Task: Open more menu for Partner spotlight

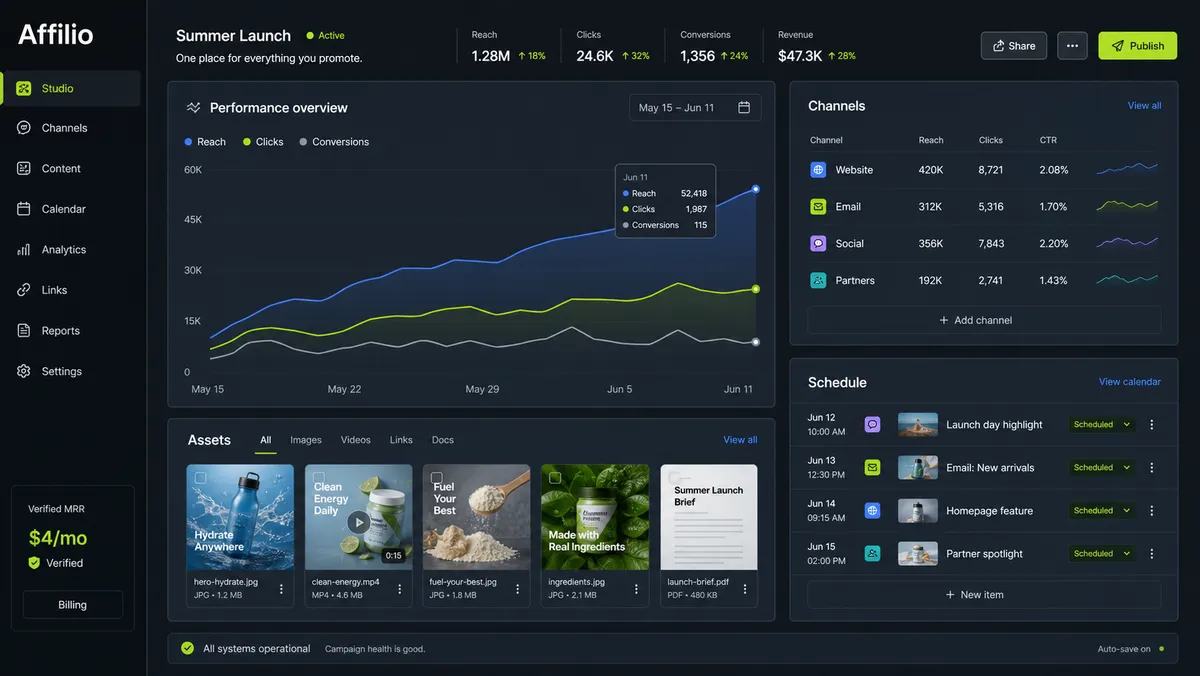Action: [x=1151, y=554]
